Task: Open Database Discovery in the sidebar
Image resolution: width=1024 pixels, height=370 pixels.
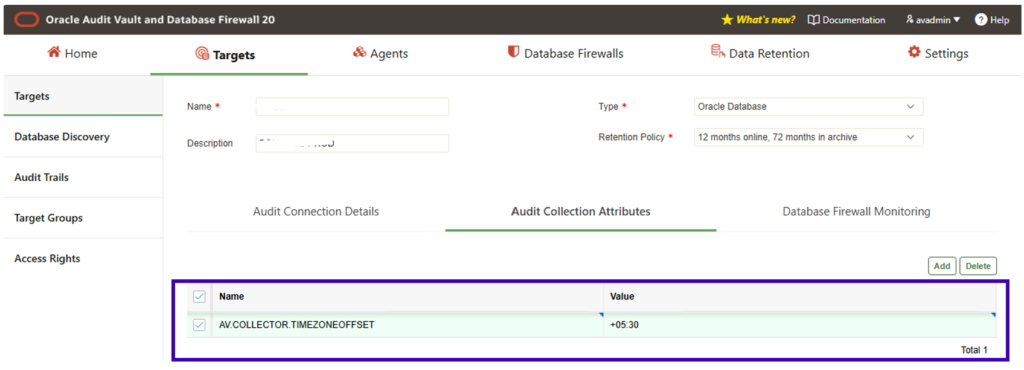Action: [x=83, y=137]
